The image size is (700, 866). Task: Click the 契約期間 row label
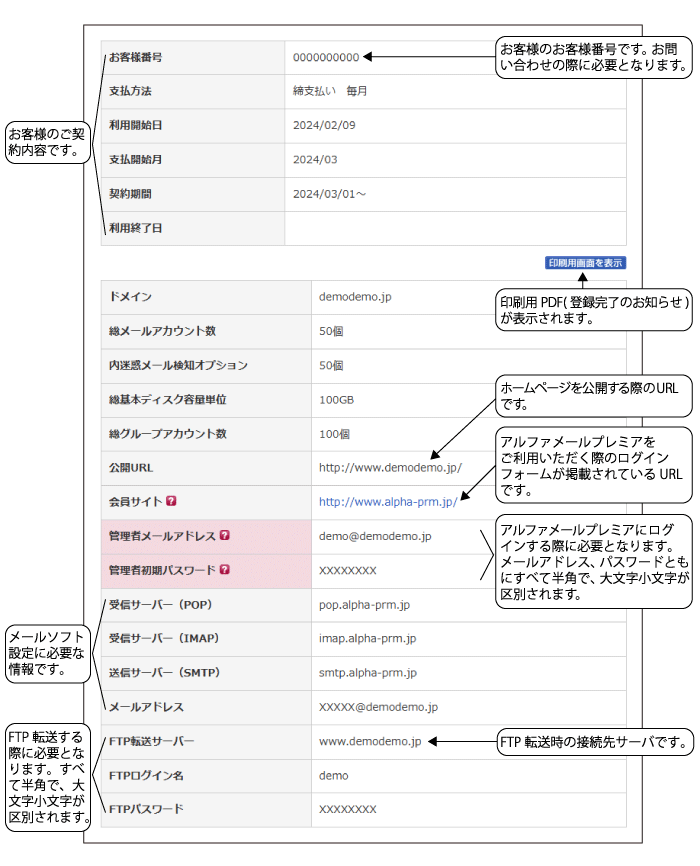(130, 194)
